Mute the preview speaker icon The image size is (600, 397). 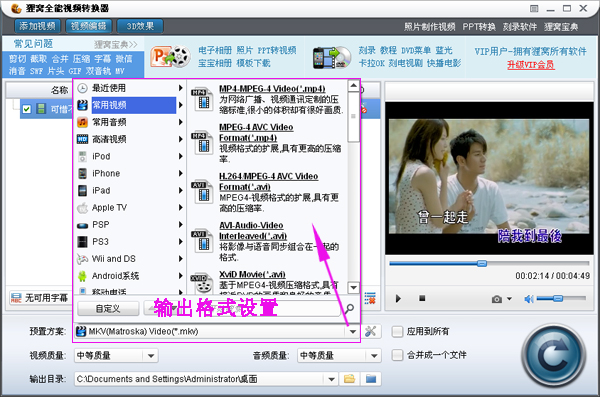tap(529, 299)
